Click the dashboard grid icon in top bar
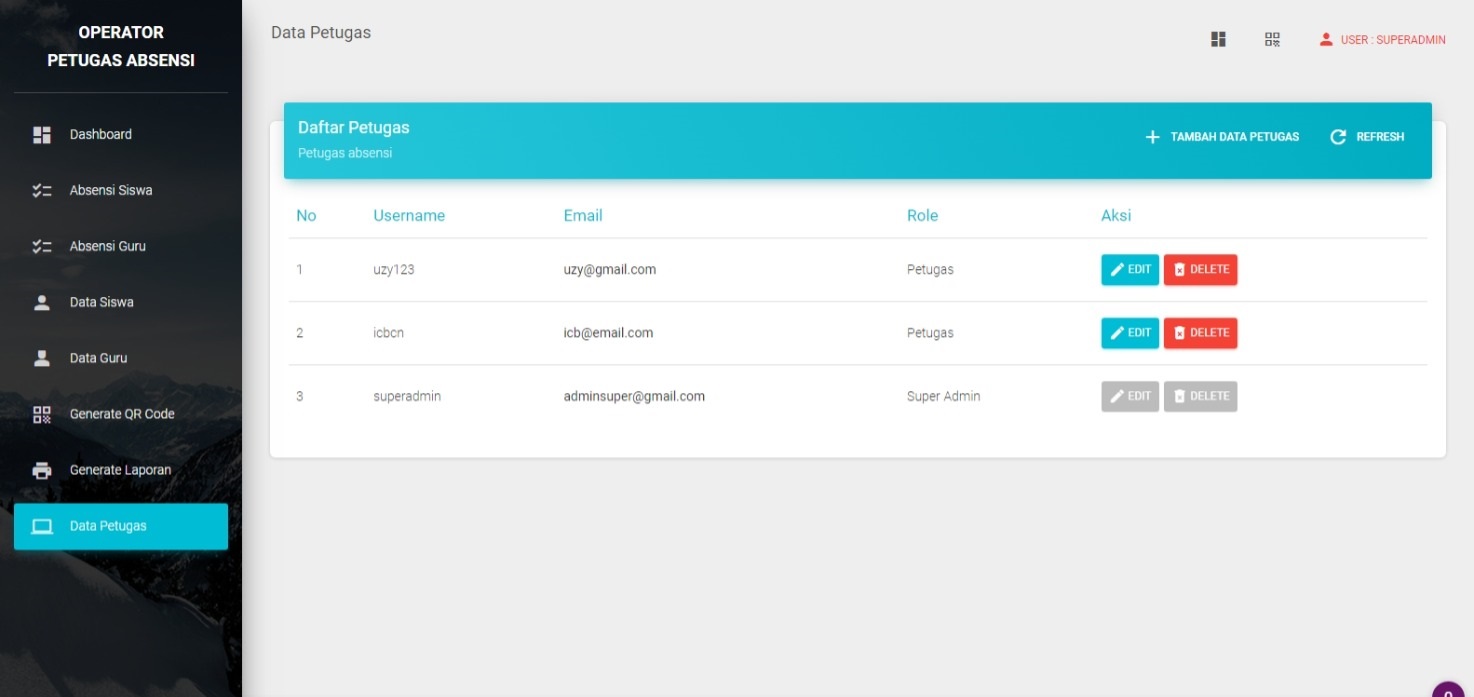 [1218, 39]
